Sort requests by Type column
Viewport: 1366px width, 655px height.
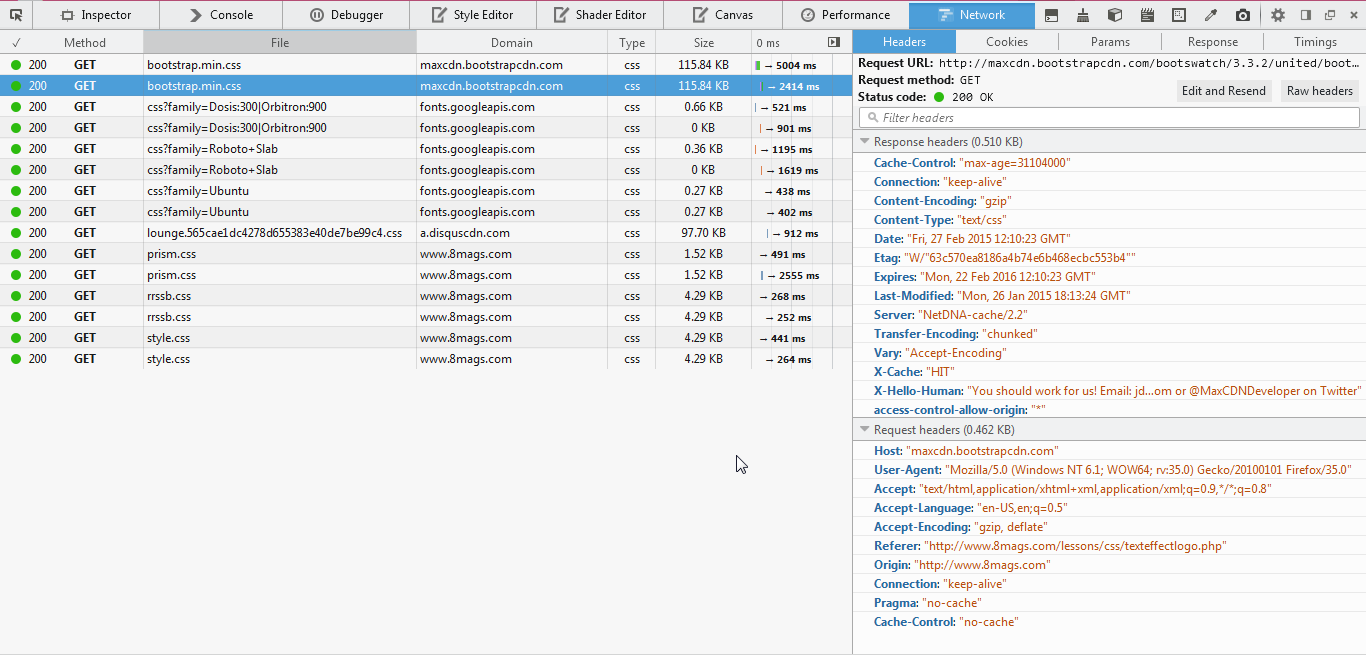[x=632, y=43]
